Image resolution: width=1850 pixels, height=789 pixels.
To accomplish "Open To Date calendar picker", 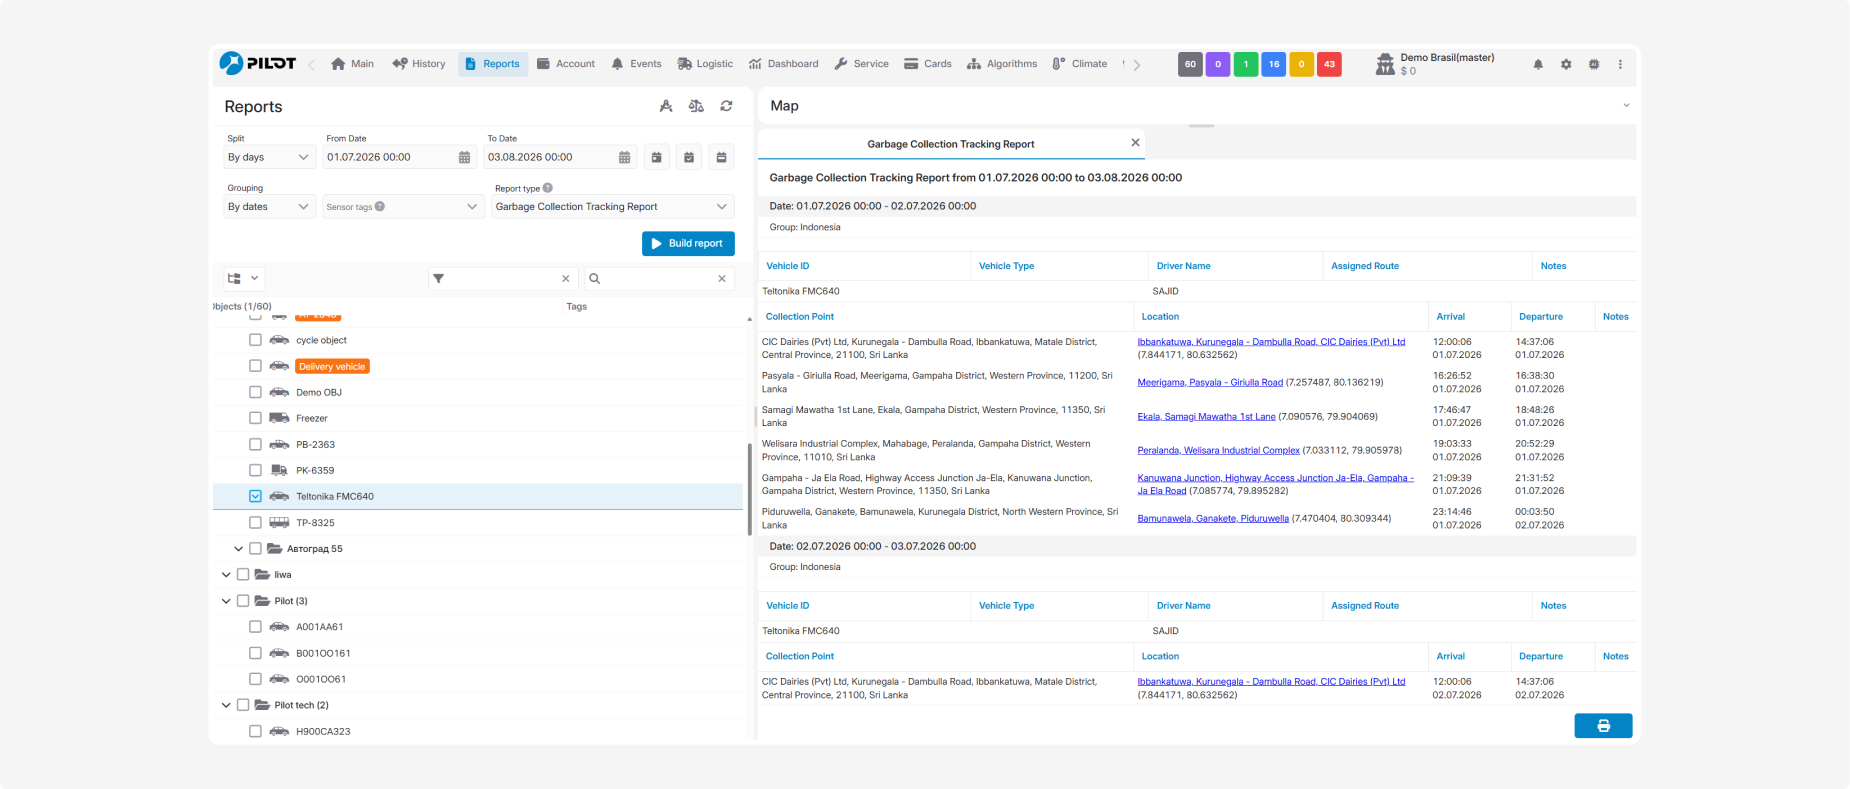I will click(624, 157).
